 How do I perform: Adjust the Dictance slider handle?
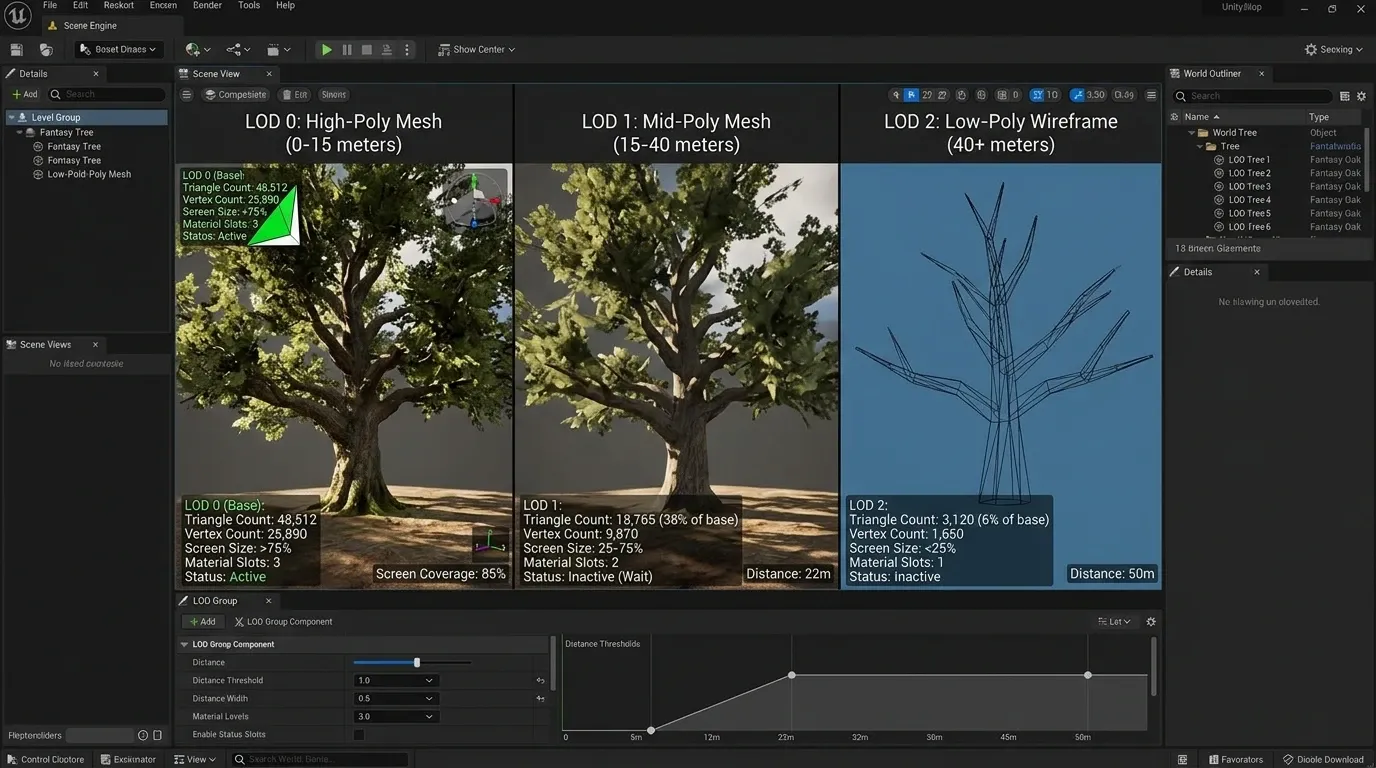click(x=417, y=663)
